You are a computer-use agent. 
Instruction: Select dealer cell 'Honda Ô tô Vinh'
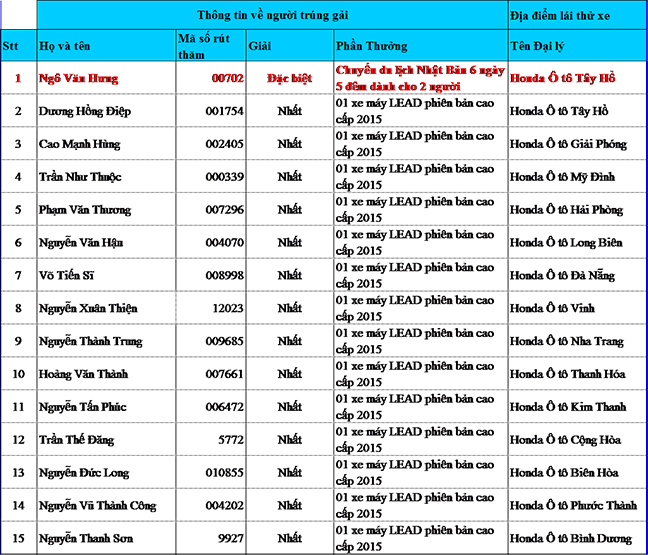tap(578, 308)
